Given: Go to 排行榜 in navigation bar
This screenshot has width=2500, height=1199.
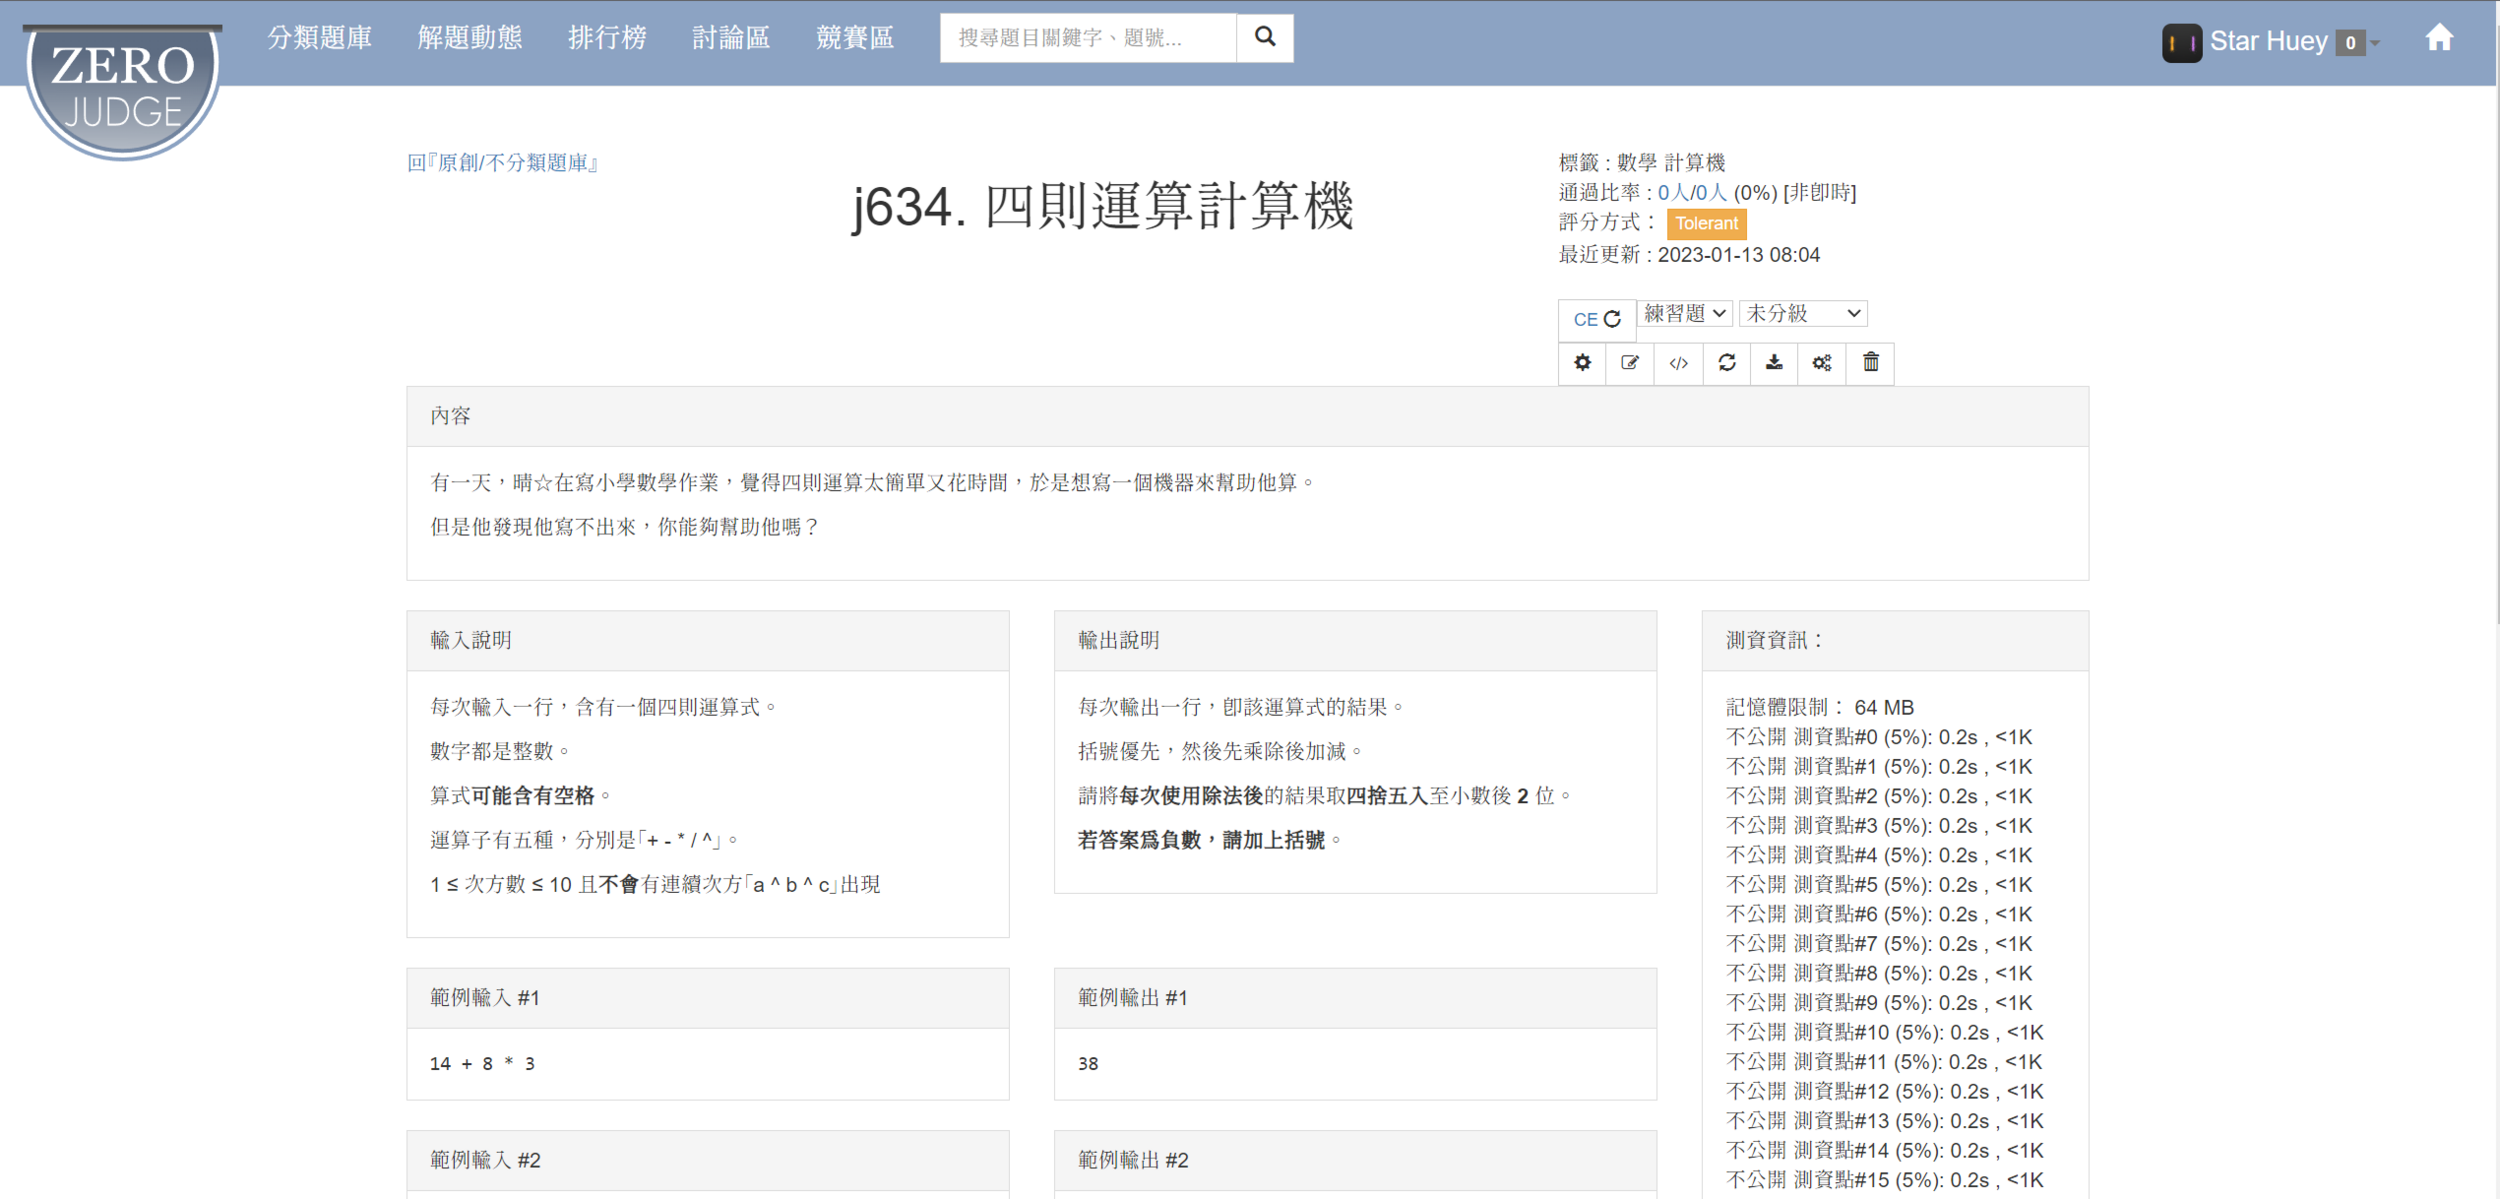Looking at the screenshot, I should tap(607, 38).
